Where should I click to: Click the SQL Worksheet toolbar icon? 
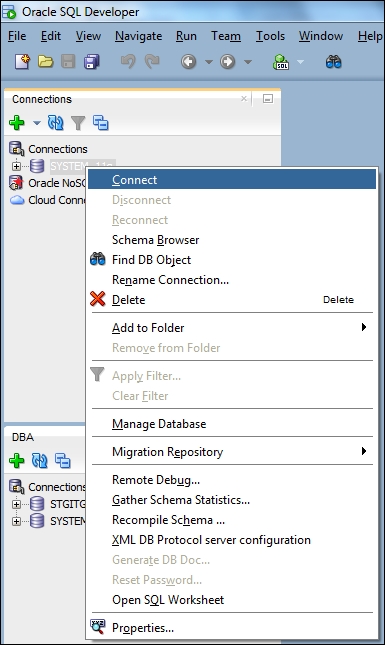tap(281, 62)
